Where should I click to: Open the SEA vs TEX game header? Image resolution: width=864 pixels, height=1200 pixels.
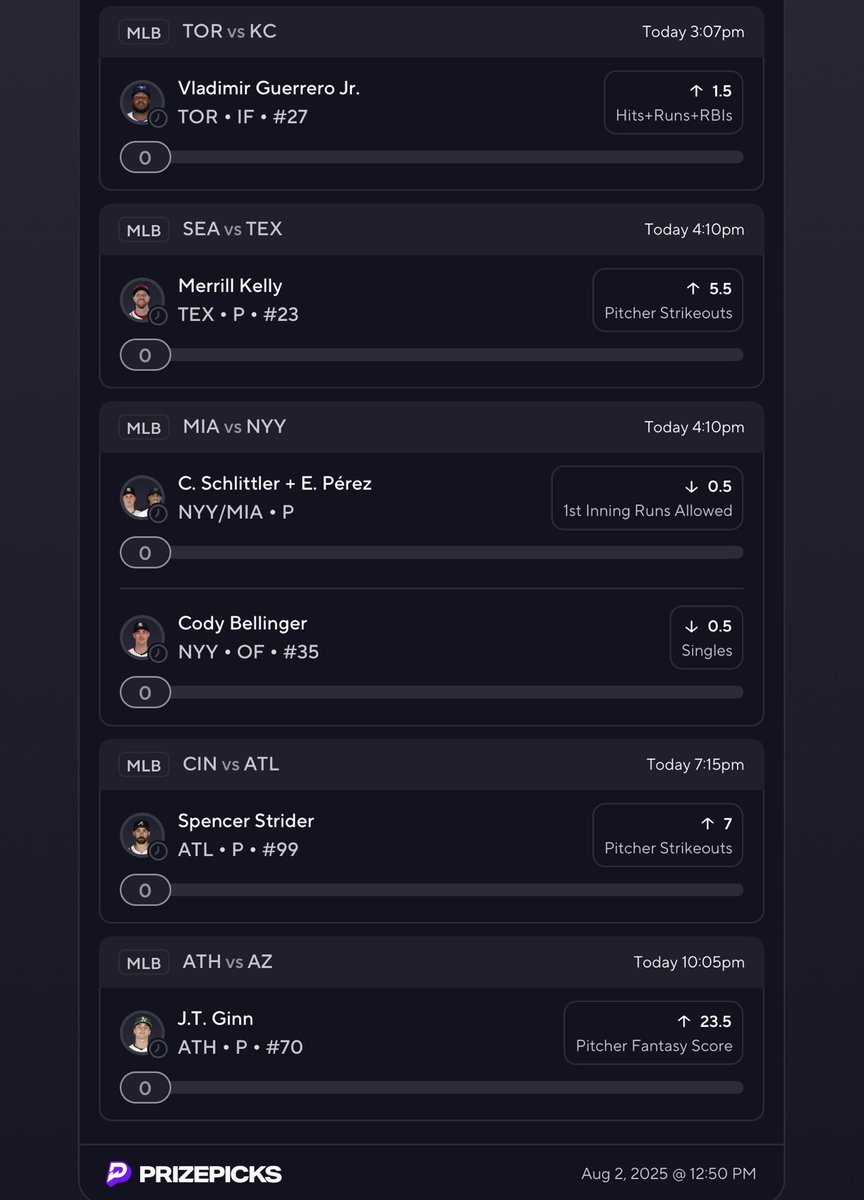(x=432, y=230)
